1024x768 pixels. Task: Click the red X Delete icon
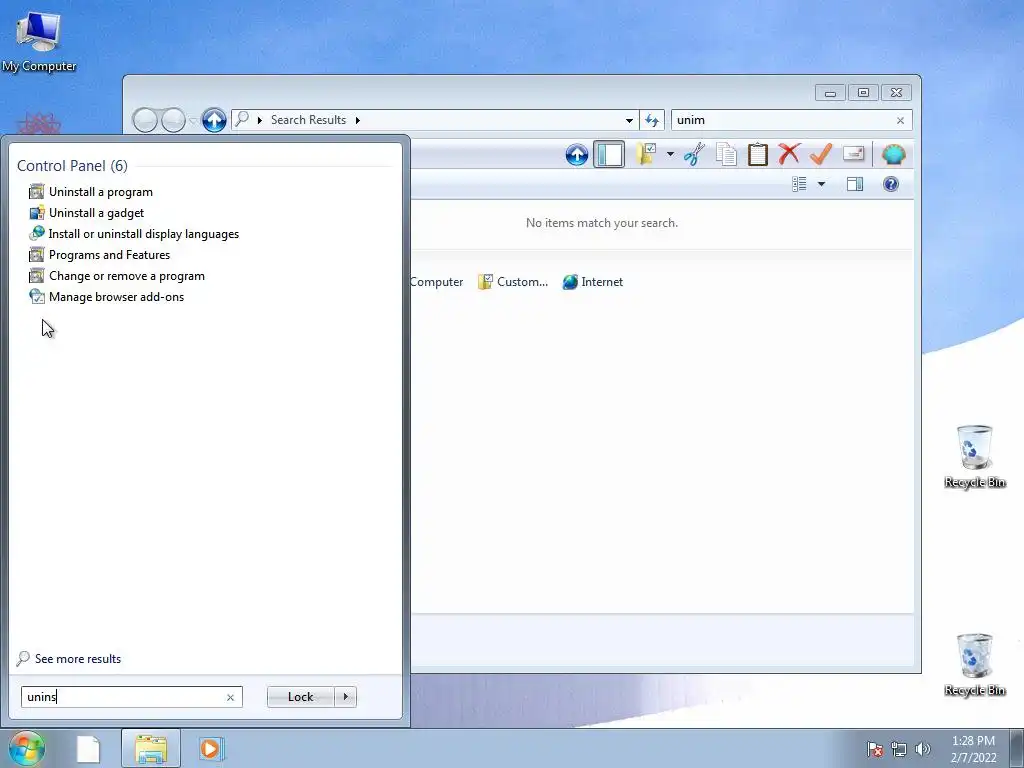pyautogui.click(x=789, y=154)
